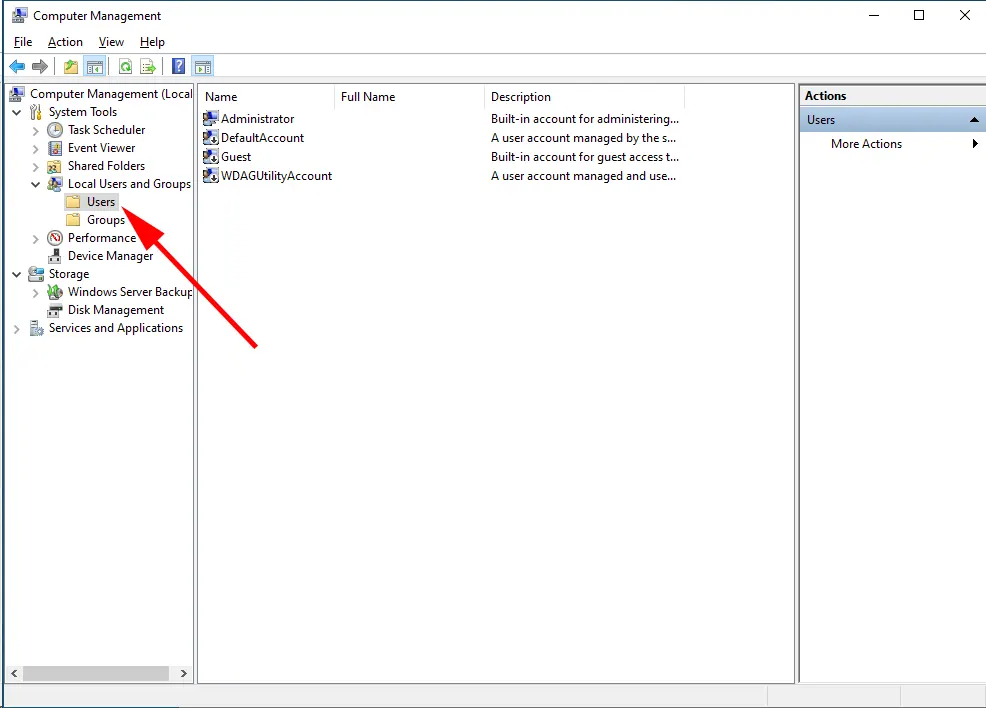Image resolution: width=986 pixels, height=708 pixels.
Task: Click the Forward arrow toolbar icon
Action: pos(40,66)
